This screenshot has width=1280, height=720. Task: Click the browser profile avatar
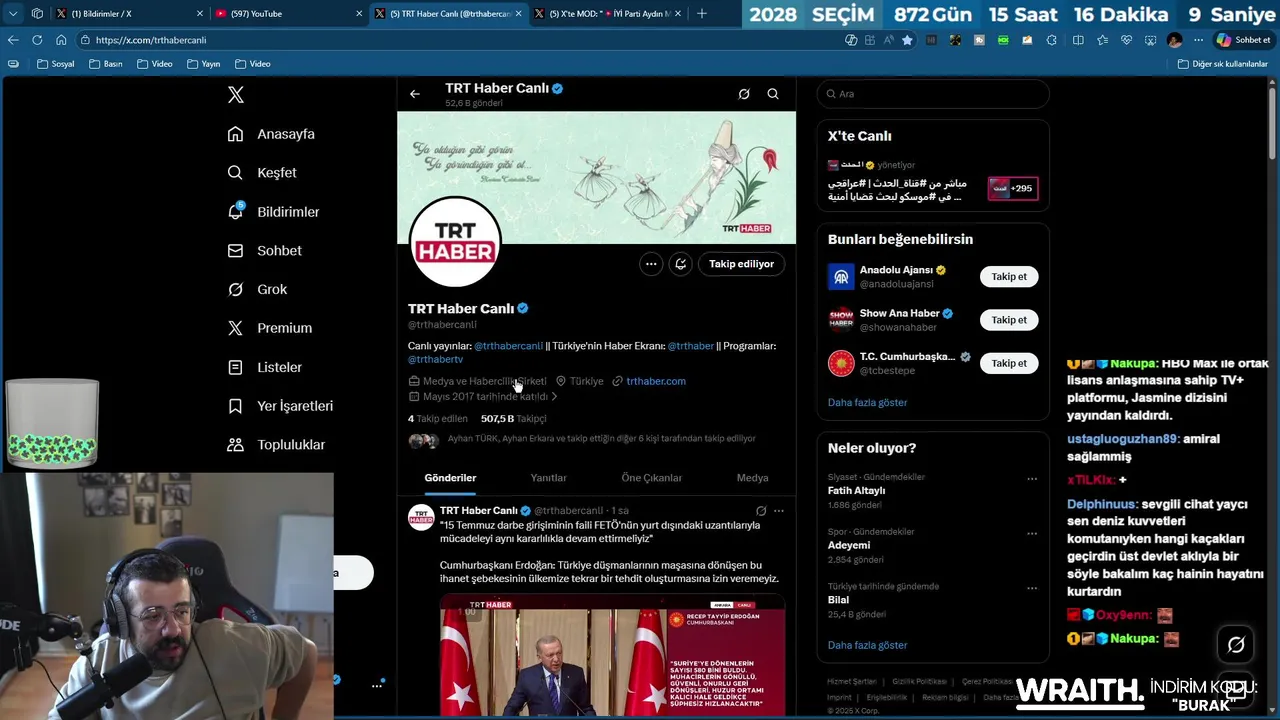[1174, 40]
